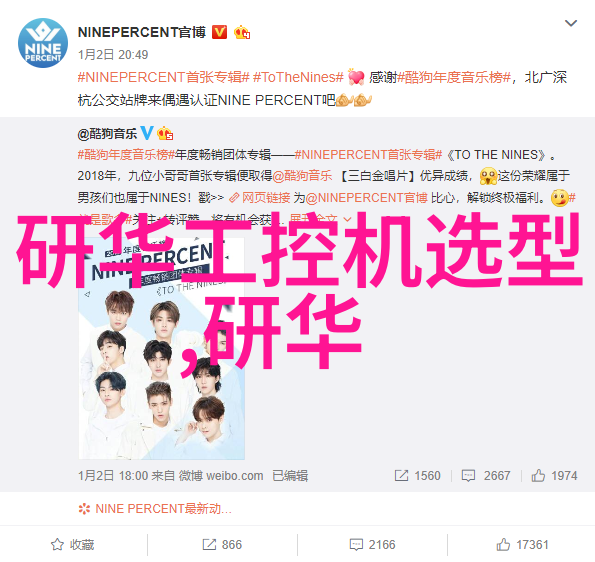Open the NINE PERCENT最新动 topic link
Viewport: 595px width, 562px height.
(x=155, y=508)
